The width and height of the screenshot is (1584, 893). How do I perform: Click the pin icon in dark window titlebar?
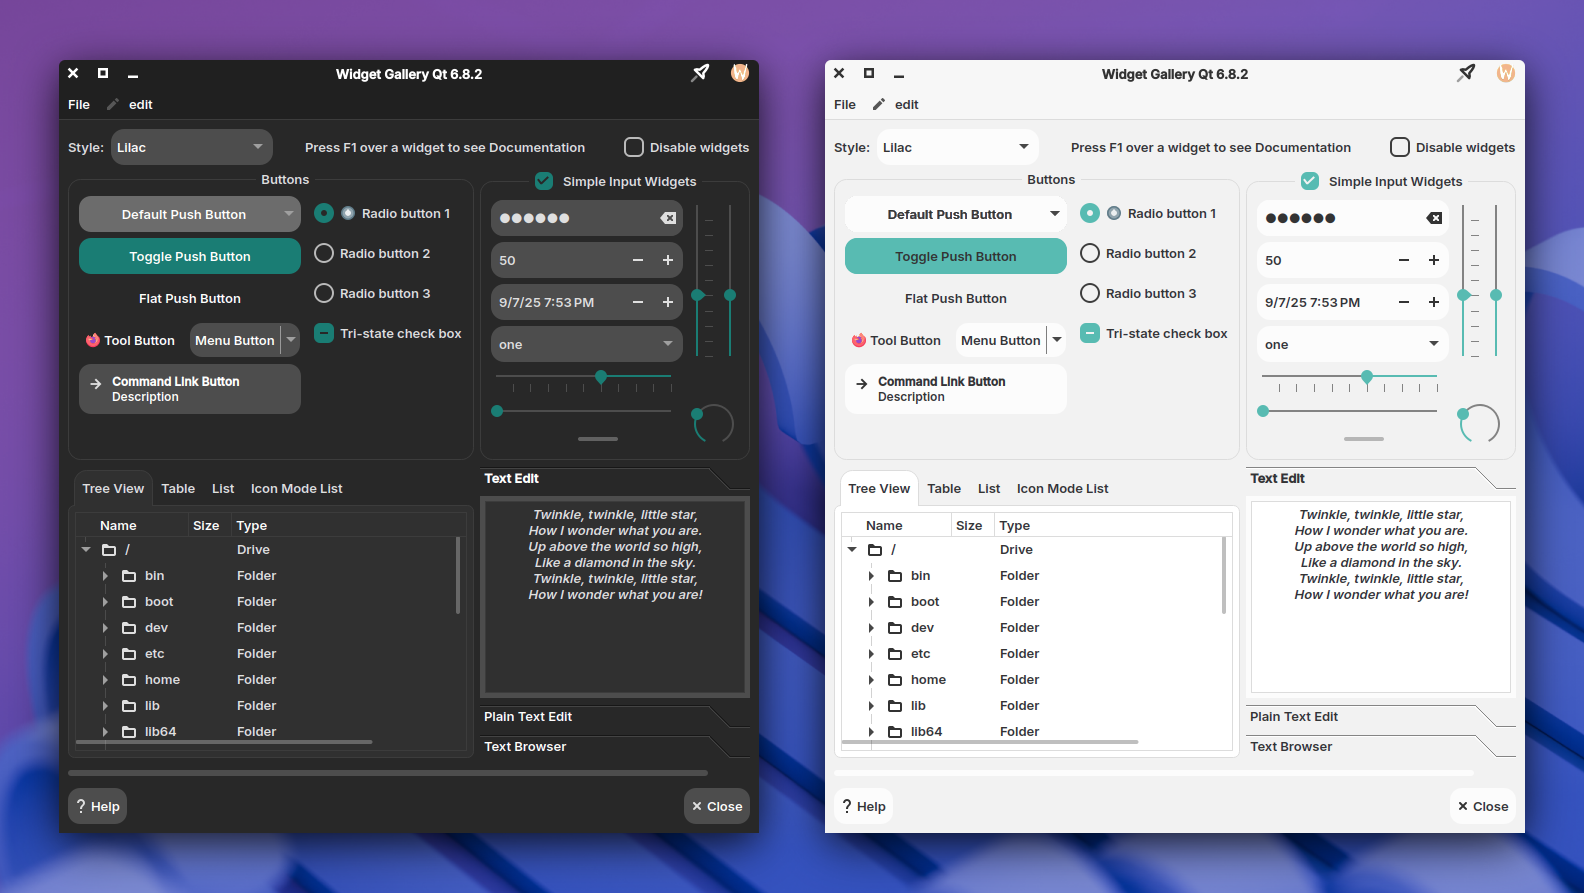pyautogui.click(x=700, y=73)
